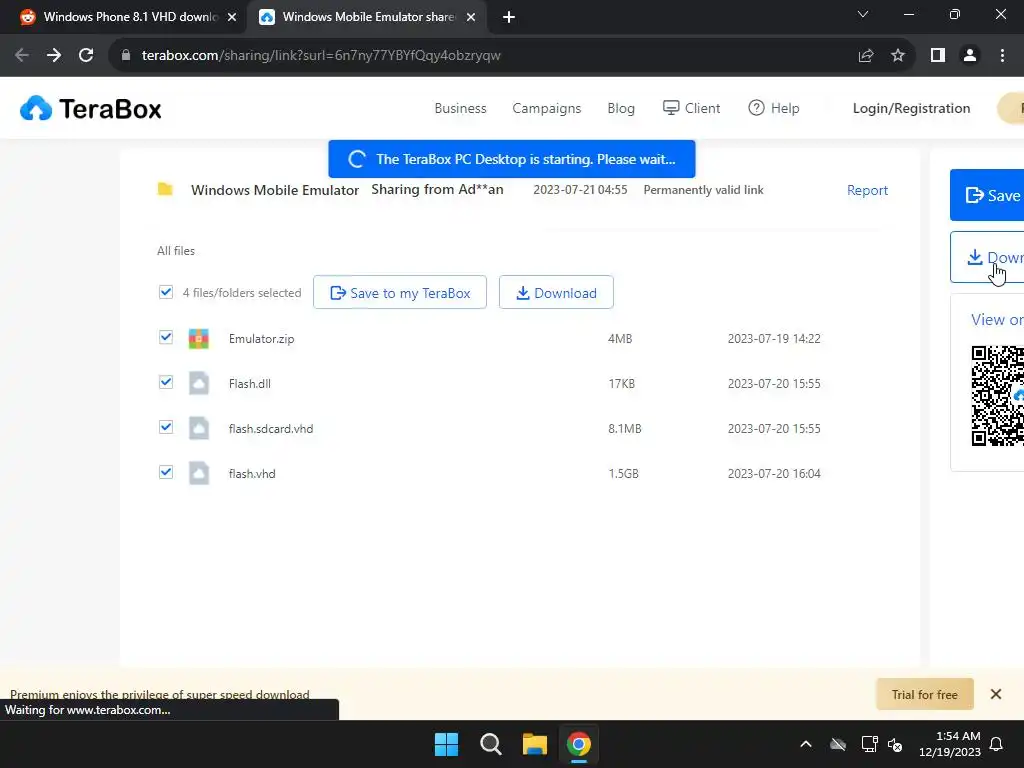Go forward with browser forward arrow

tap(54, 56)
